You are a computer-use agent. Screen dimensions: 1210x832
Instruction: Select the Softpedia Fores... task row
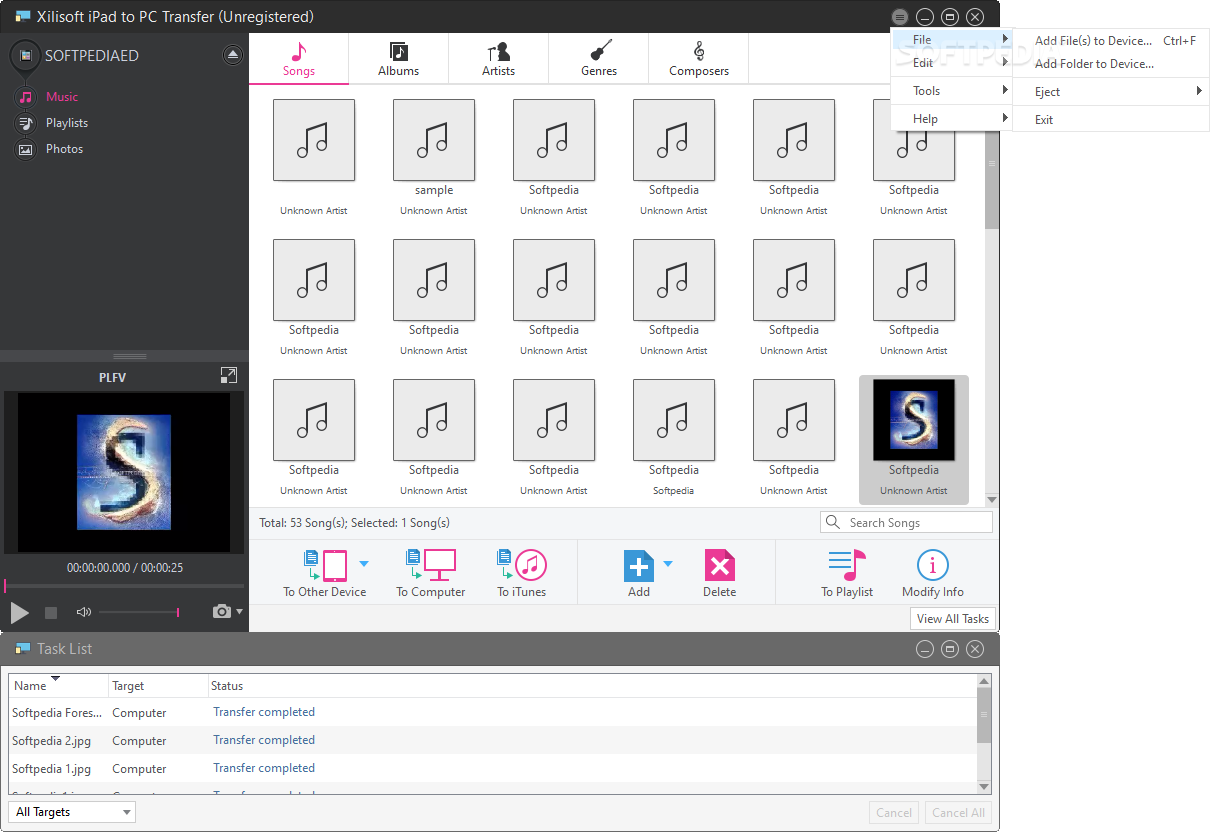click(493, 713)
